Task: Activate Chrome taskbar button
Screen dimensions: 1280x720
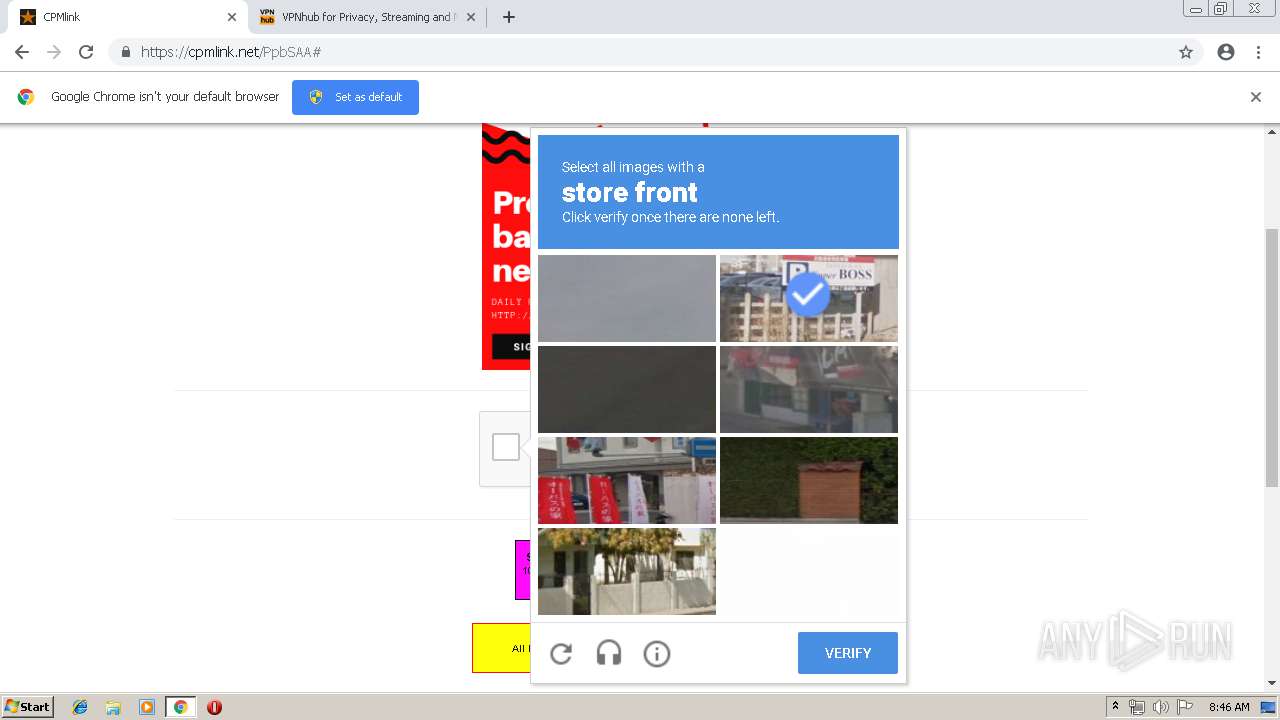Action: (180, 707)
